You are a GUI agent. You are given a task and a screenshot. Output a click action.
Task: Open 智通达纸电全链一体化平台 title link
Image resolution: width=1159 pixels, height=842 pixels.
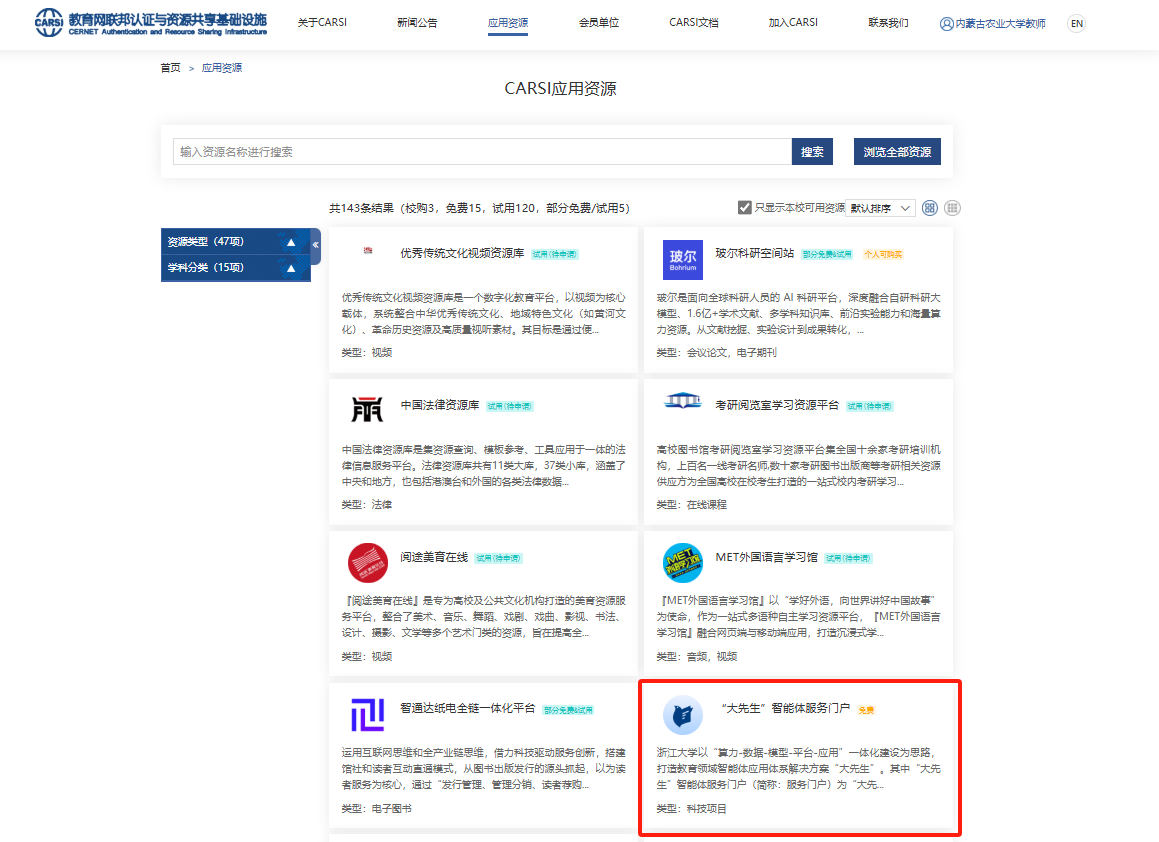click(x=468, y=708)
